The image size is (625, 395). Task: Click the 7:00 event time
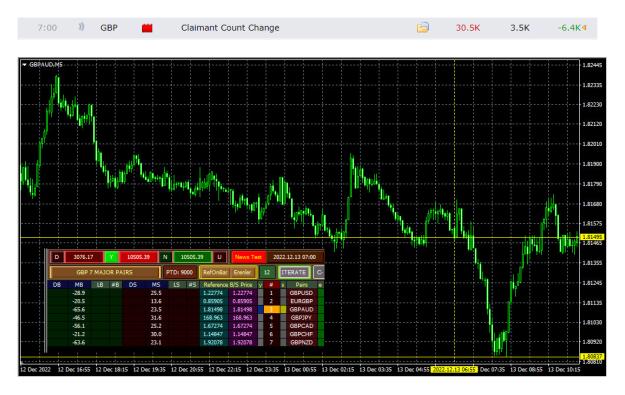47,28
